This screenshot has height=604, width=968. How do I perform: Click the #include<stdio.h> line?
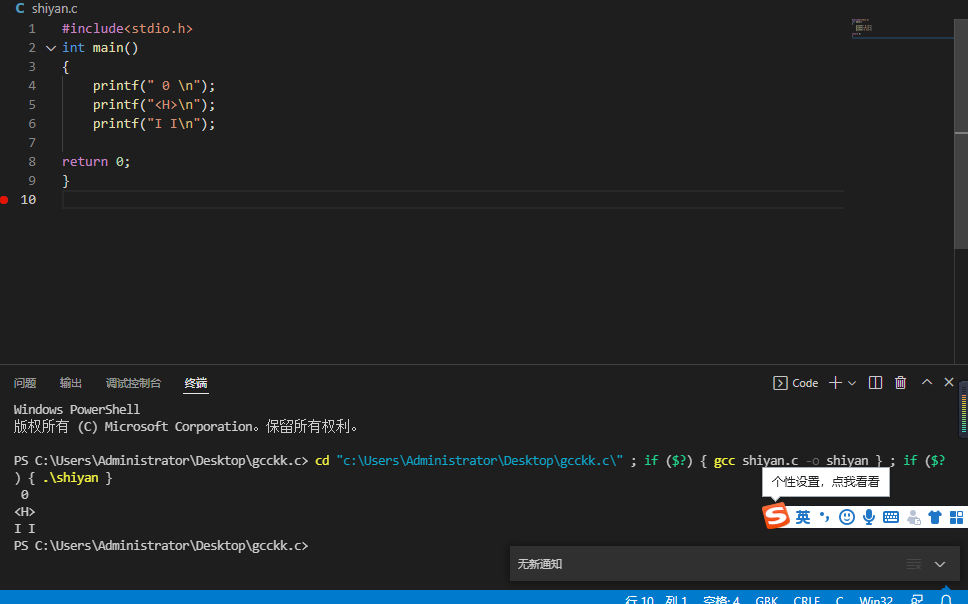127,28
